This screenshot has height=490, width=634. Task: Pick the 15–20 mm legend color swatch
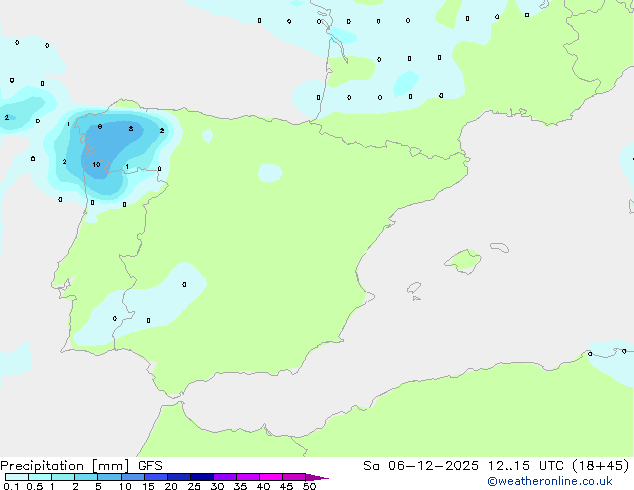pos(156,477)
